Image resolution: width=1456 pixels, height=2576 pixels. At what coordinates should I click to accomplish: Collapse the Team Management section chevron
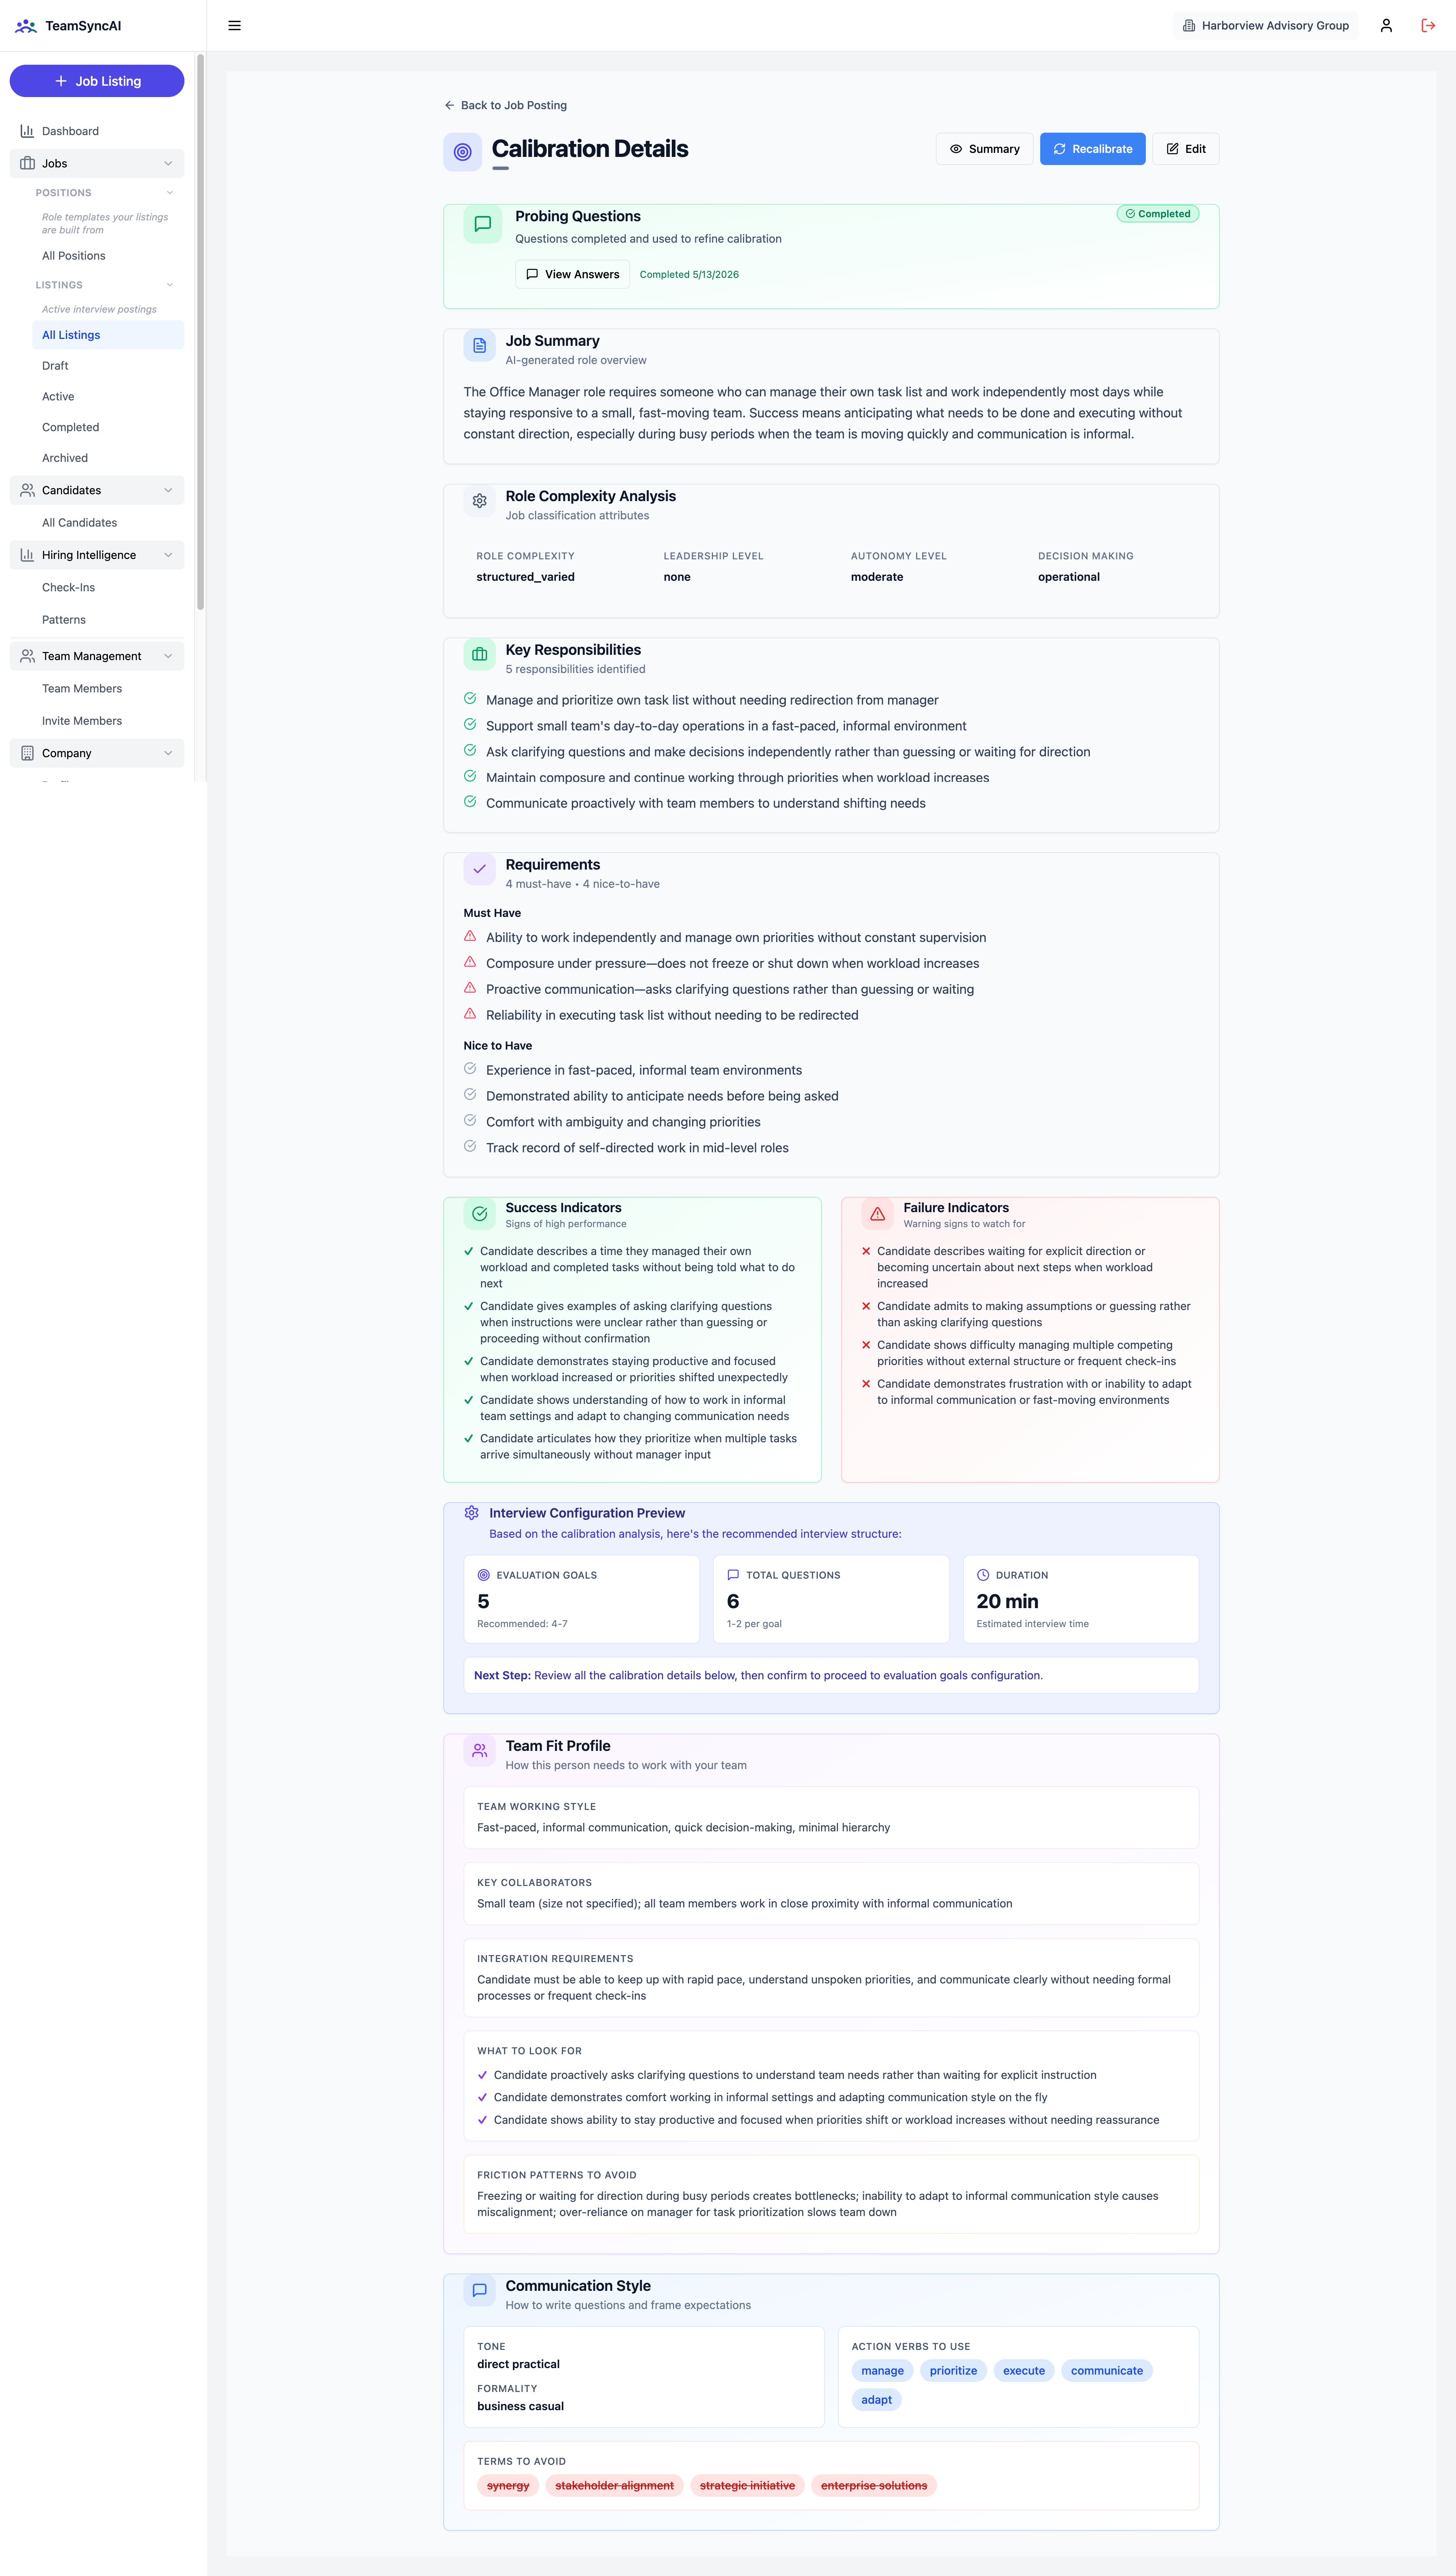[168, 656]
